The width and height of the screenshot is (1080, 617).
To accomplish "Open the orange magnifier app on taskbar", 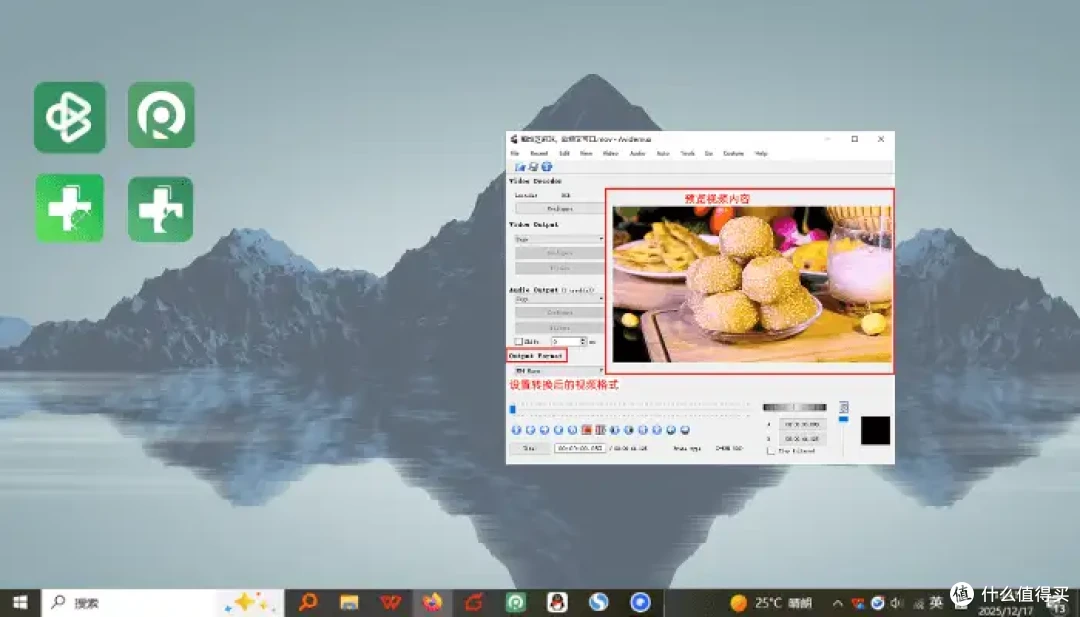I will (308, 603).
